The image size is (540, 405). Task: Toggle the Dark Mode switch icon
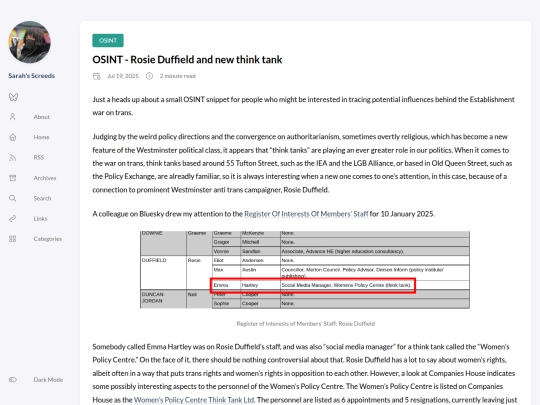pos(13,380)
